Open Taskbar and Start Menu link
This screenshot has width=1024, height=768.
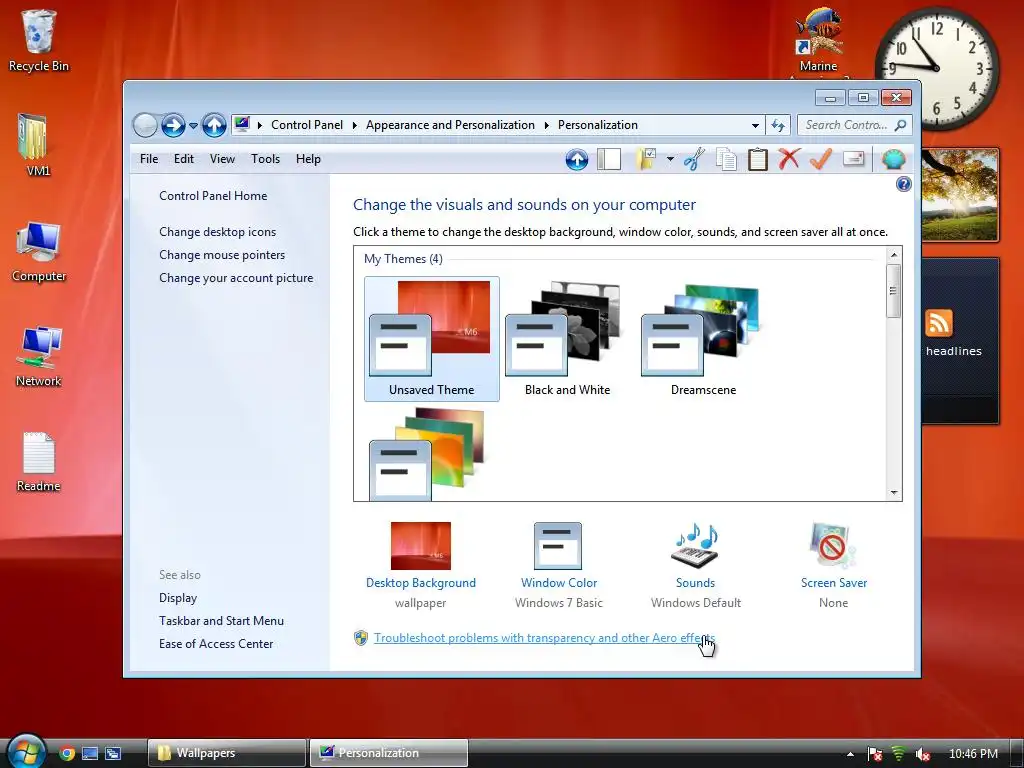point(221,620)
